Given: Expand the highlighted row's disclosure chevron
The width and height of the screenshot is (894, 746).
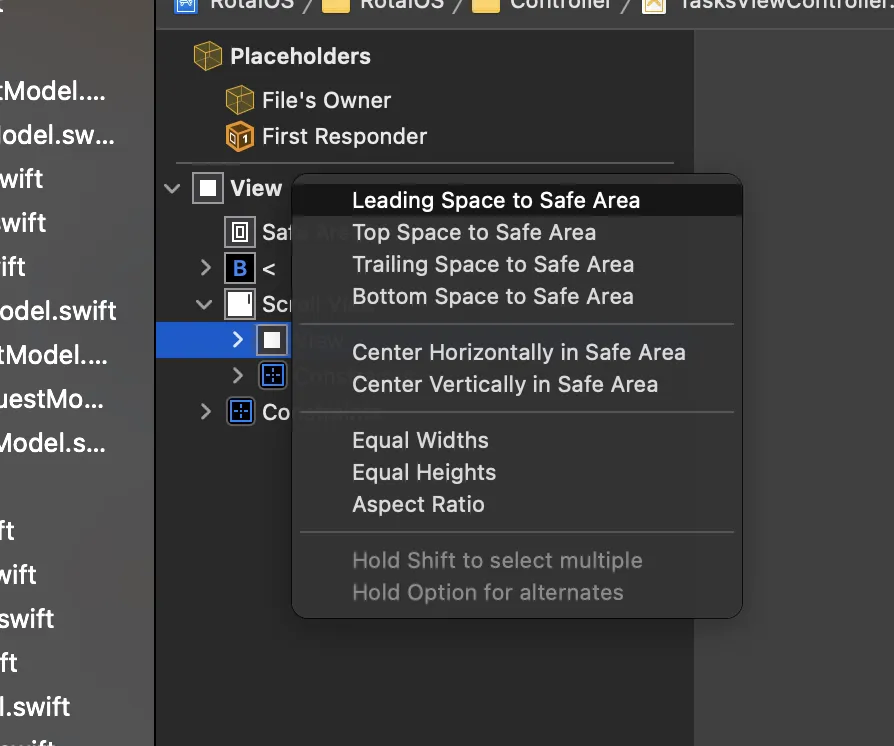Looking at the screenshot, I should (x=238, y=340).
